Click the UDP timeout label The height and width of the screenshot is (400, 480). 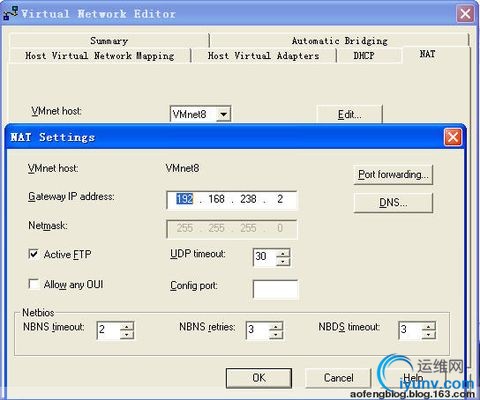(198, 254)
